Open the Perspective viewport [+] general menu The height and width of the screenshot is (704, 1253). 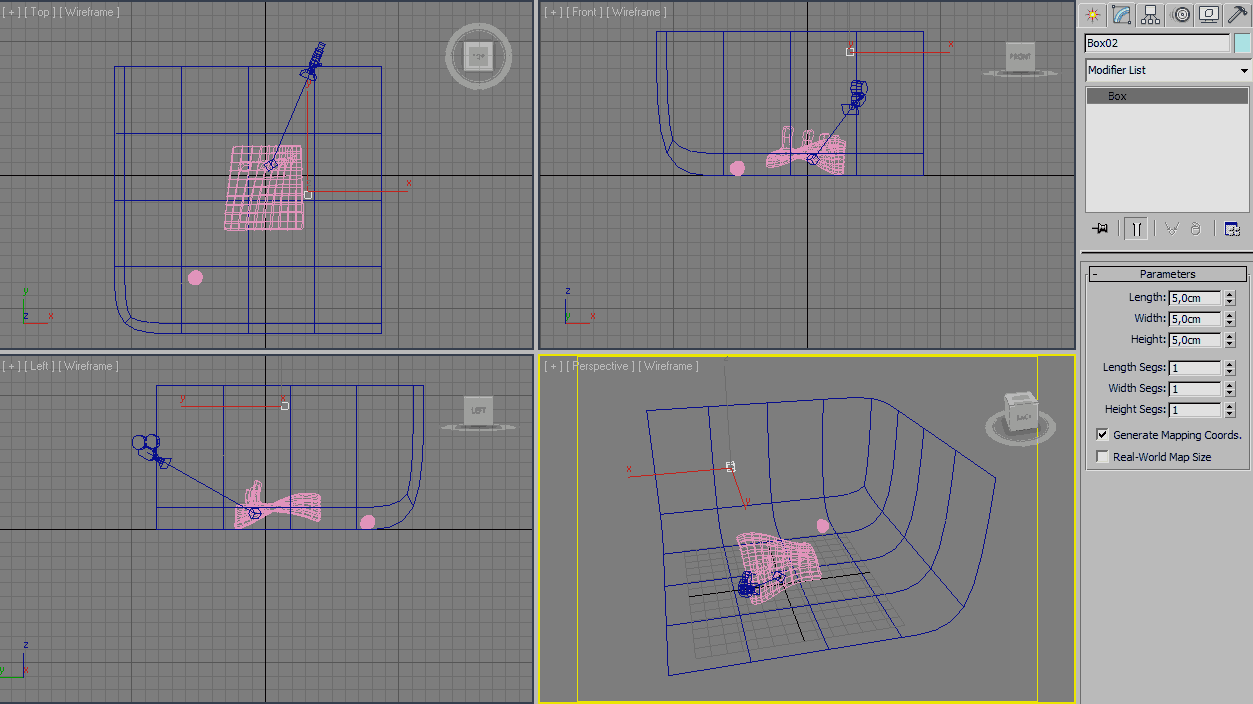553,366
